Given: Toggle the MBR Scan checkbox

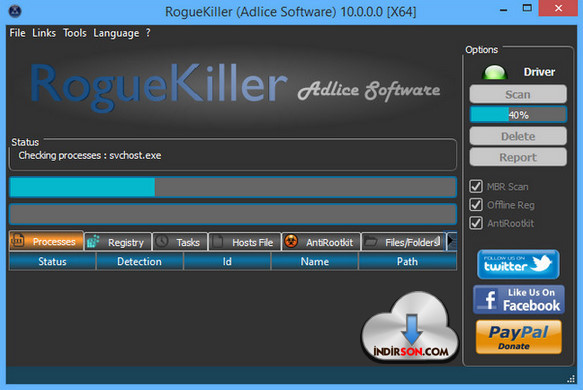Looking at the screenshot, I should coord(476,186).
